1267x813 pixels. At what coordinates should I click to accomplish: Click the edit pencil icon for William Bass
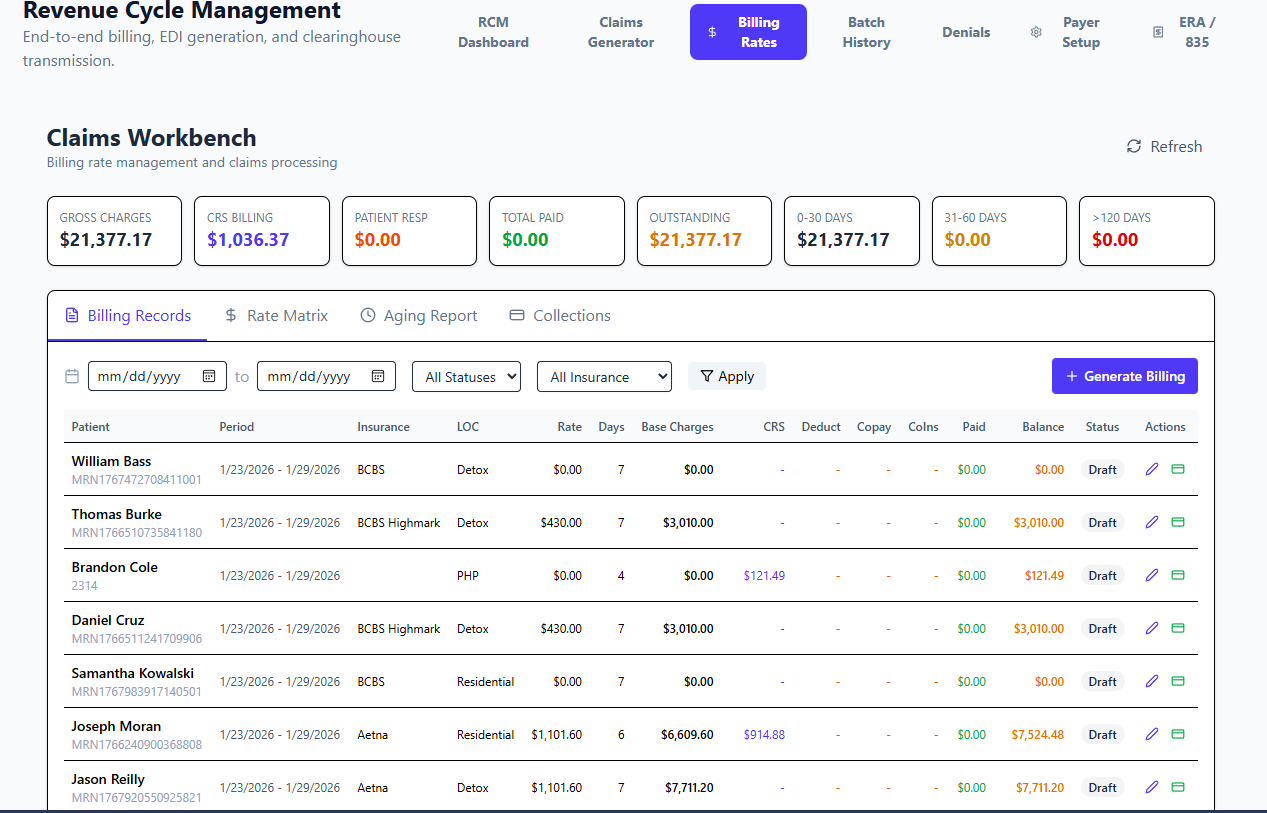[1151, 469]
